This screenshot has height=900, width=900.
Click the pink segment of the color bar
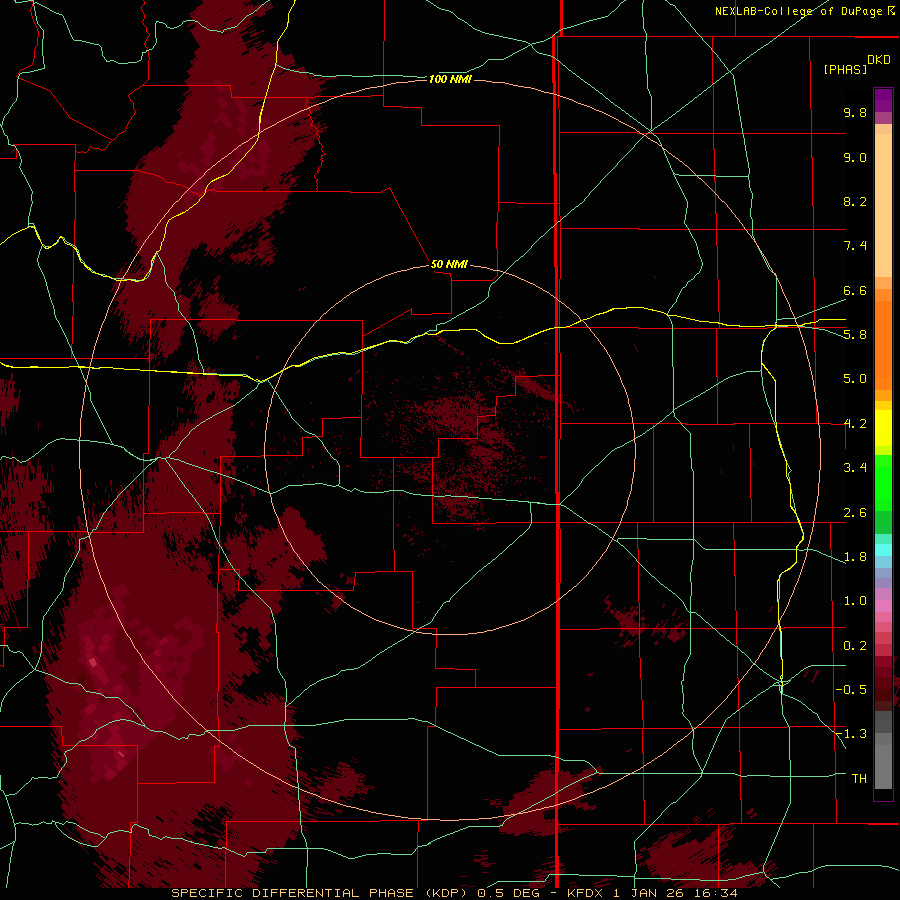tap(883, 606)
